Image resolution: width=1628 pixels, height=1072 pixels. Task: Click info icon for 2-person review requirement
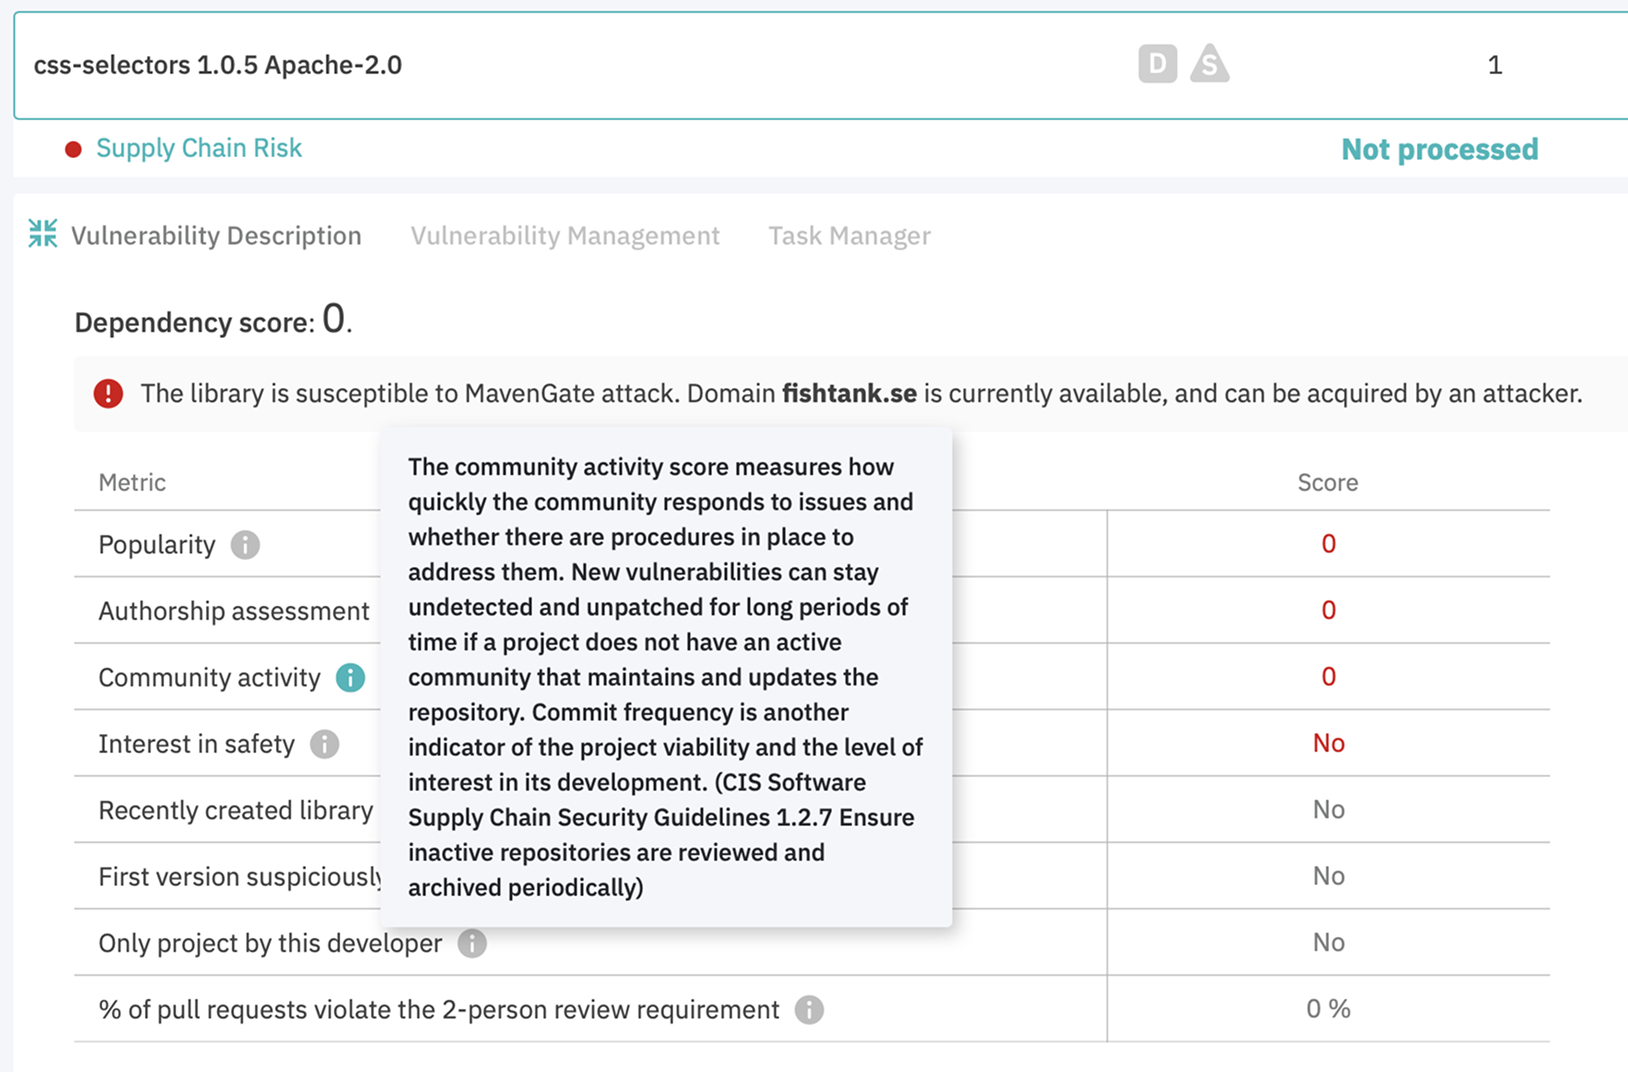809,1010
